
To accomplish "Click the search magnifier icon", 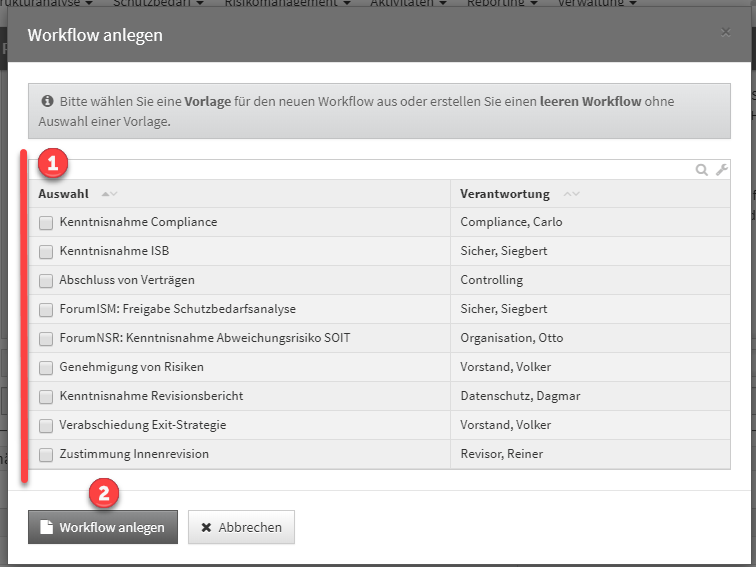I will [x=702, y=170].
